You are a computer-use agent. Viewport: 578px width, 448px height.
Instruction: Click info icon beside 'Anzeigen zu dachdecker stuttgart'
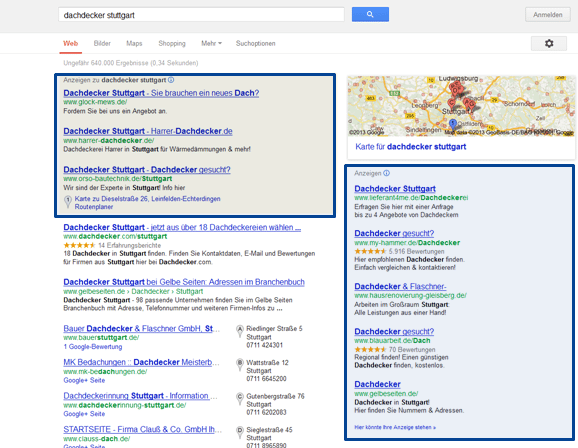coord(171,80)
